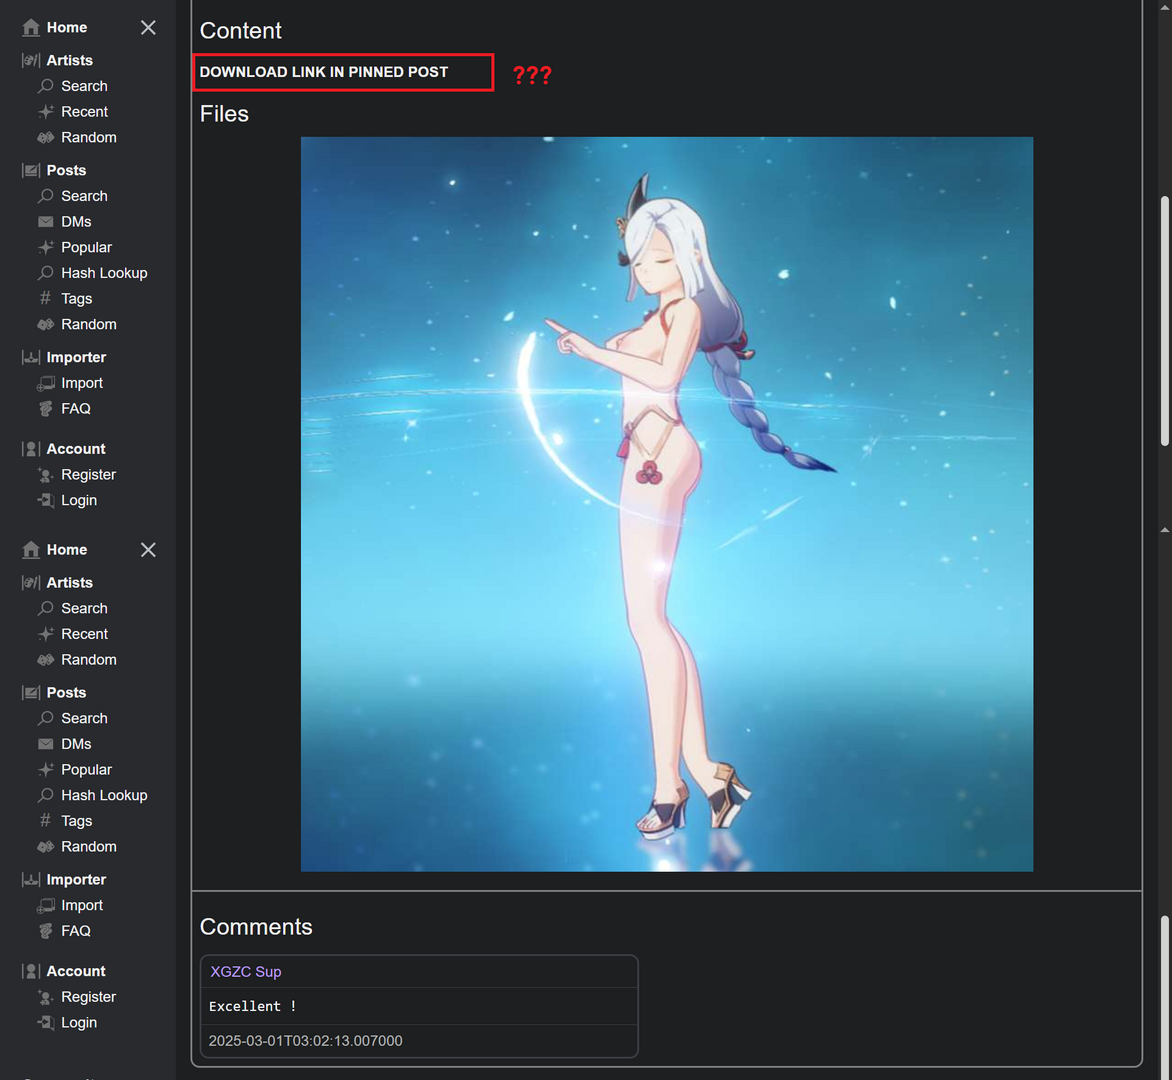
Task: Click the Tags hash icon in lower menu
Action: (x=46, y=821)
